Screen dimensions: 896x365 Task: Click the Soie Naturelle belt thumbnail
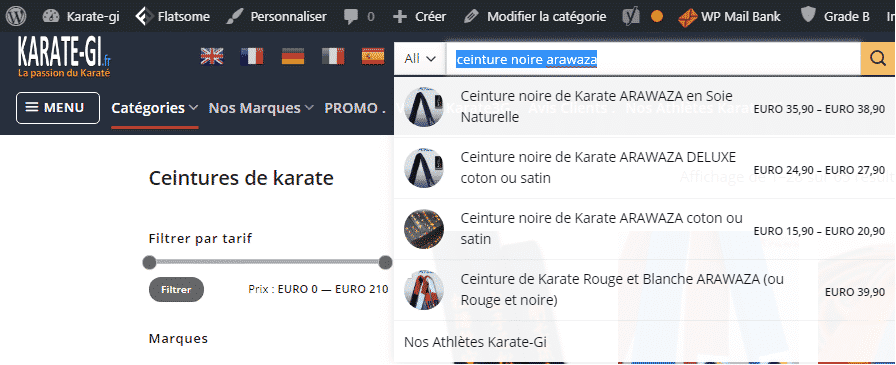(x=423, y=107)
